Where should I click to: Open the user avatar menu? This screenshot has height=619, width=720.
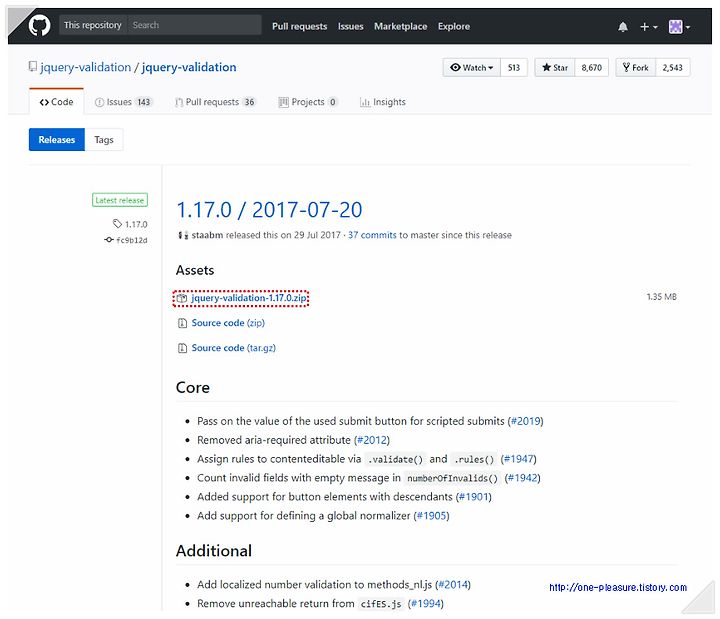click(x=679, y=27)
